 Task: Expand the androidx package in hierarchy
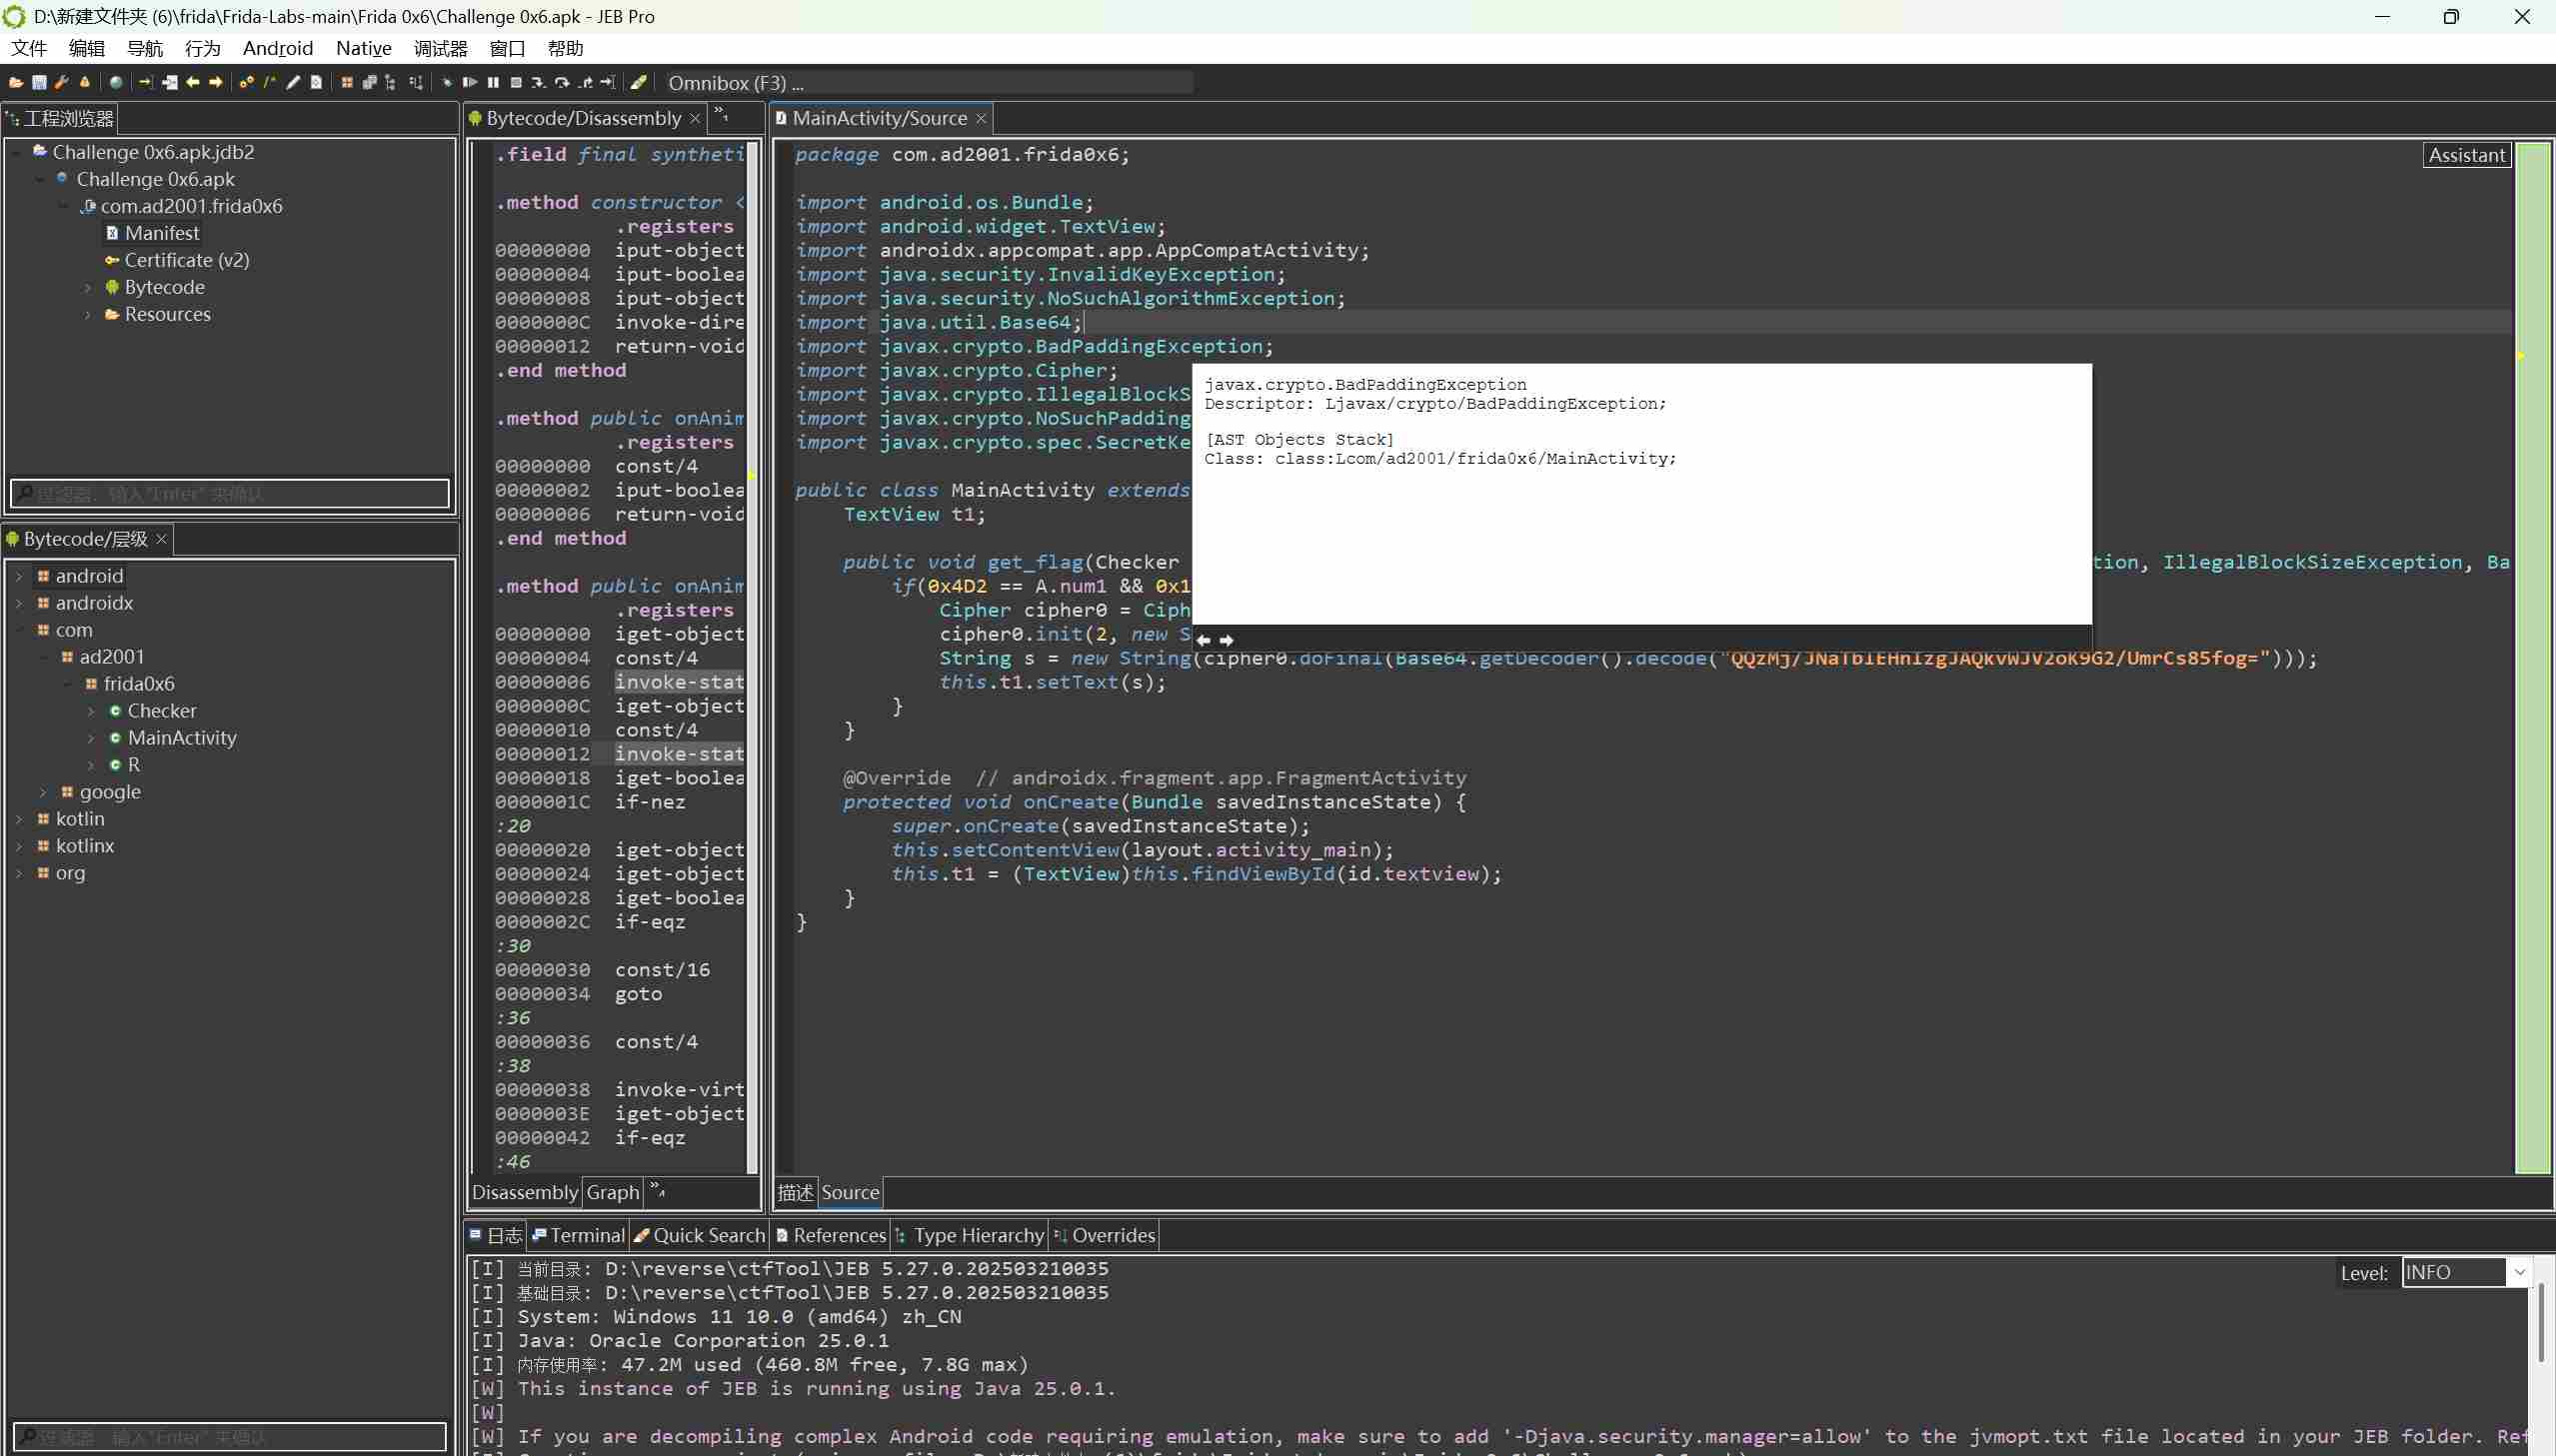coord(19,603)
